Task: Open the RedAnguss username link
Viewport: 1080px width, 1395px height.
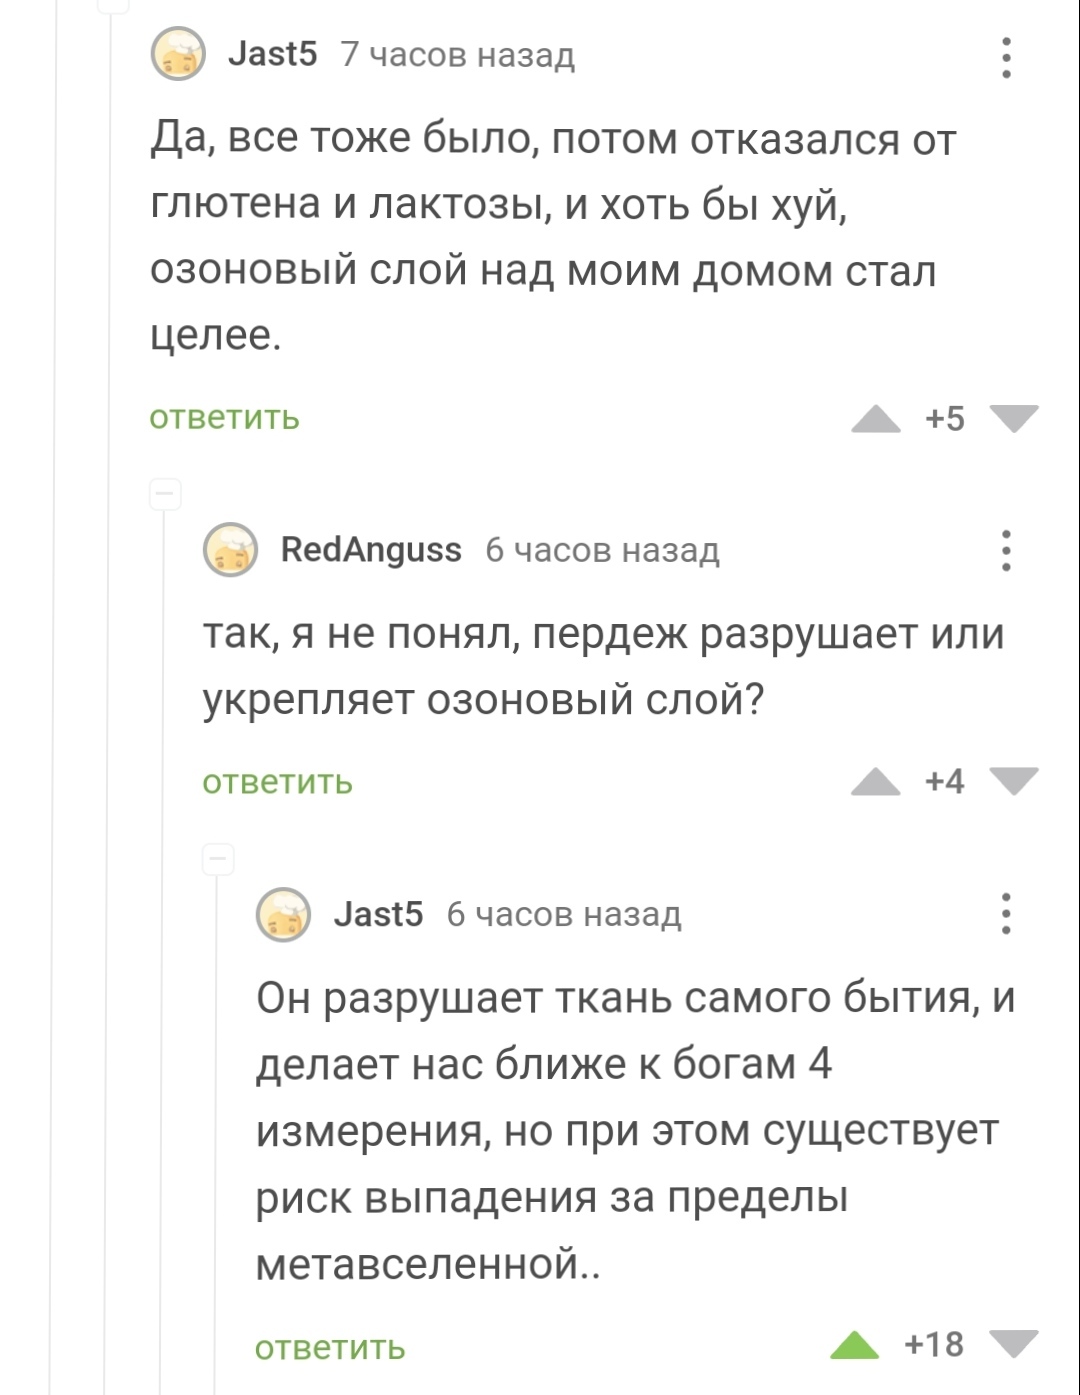Action: (x=371, y=550)
